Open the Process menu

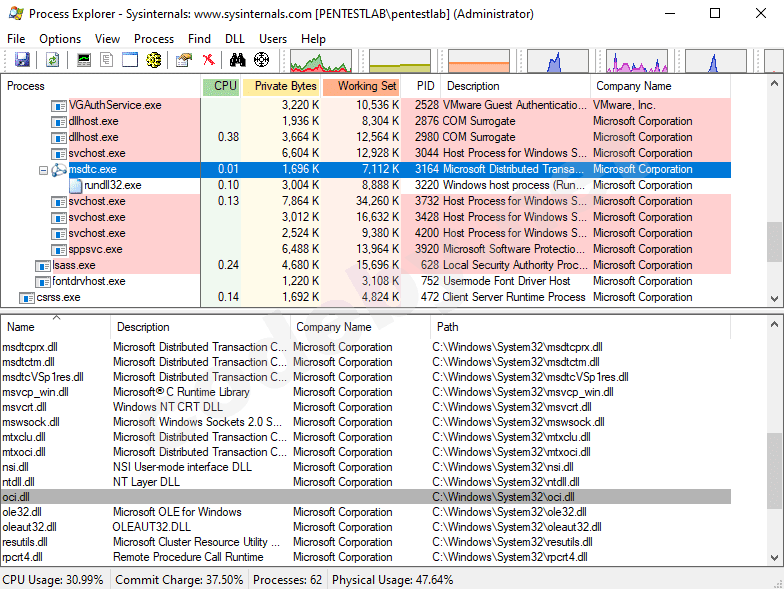point(154,39)
